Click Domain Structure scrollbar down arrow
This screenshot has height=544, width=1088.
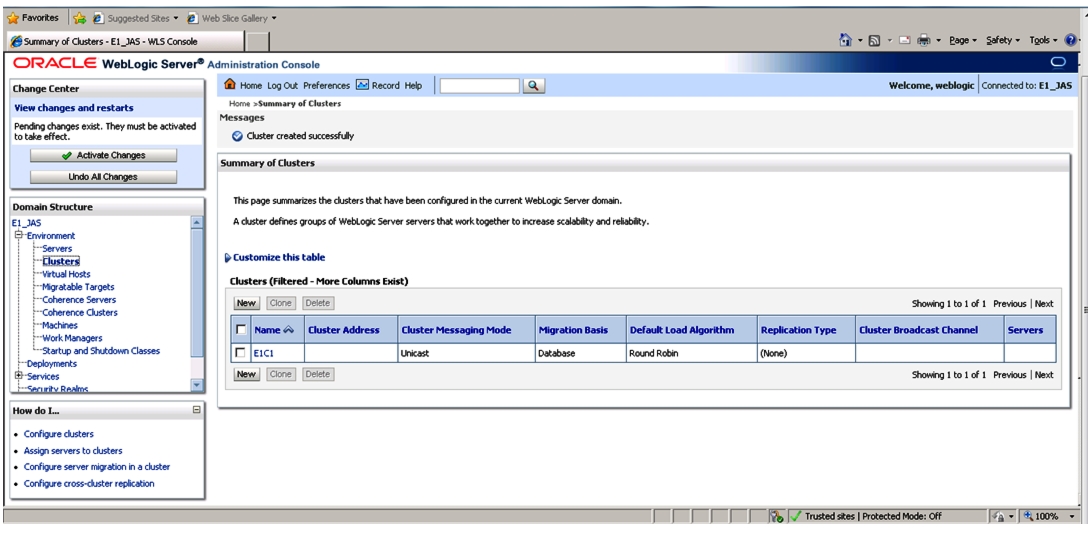pyautogui.click(x=197, y=384)
